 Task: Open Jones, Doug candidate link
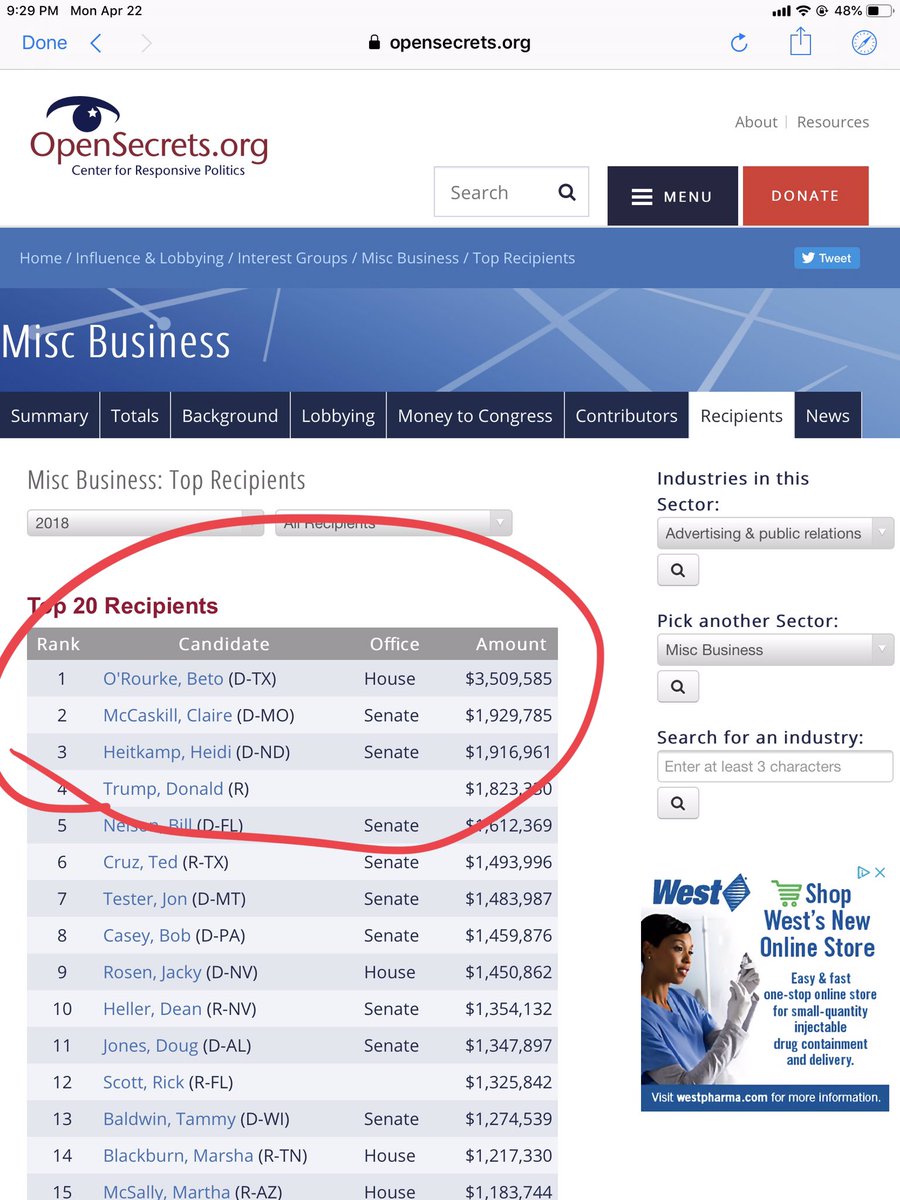pyautogui.click(x=150, y=1046)
